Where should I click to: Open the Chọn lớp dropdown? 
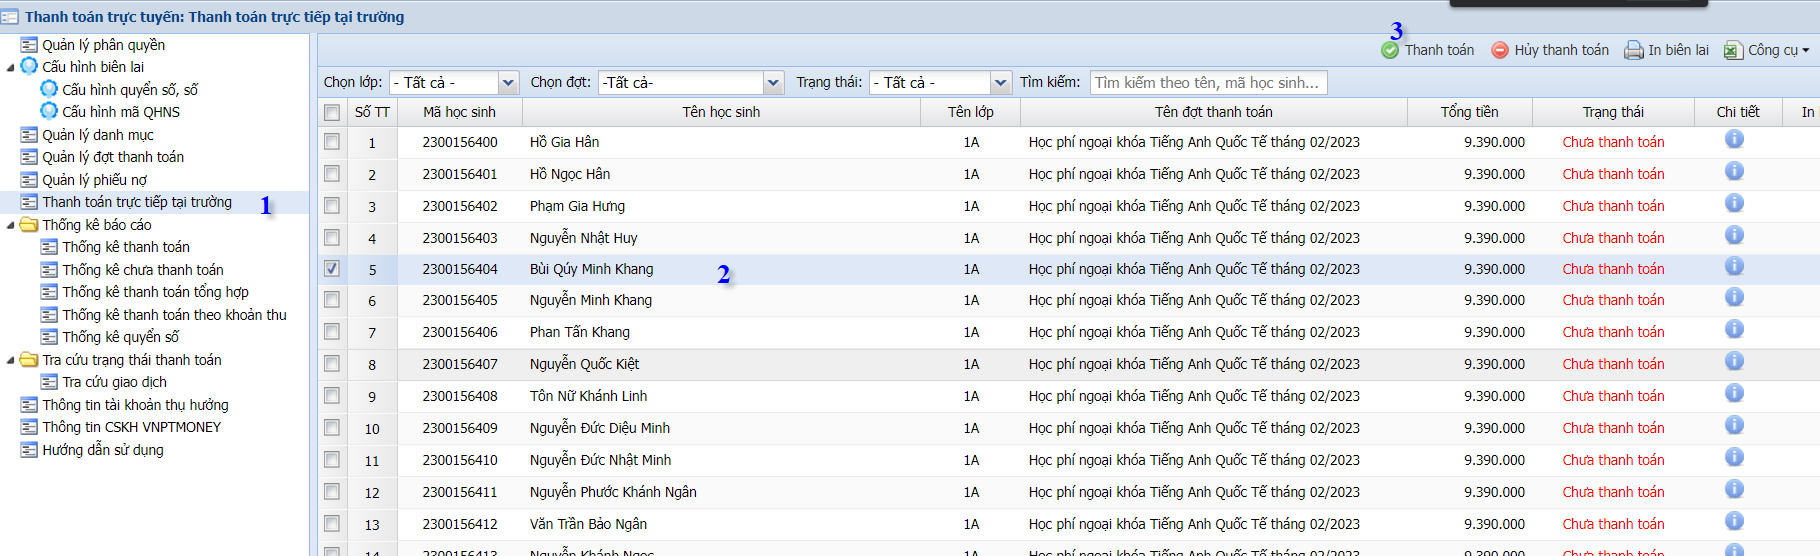508,82
